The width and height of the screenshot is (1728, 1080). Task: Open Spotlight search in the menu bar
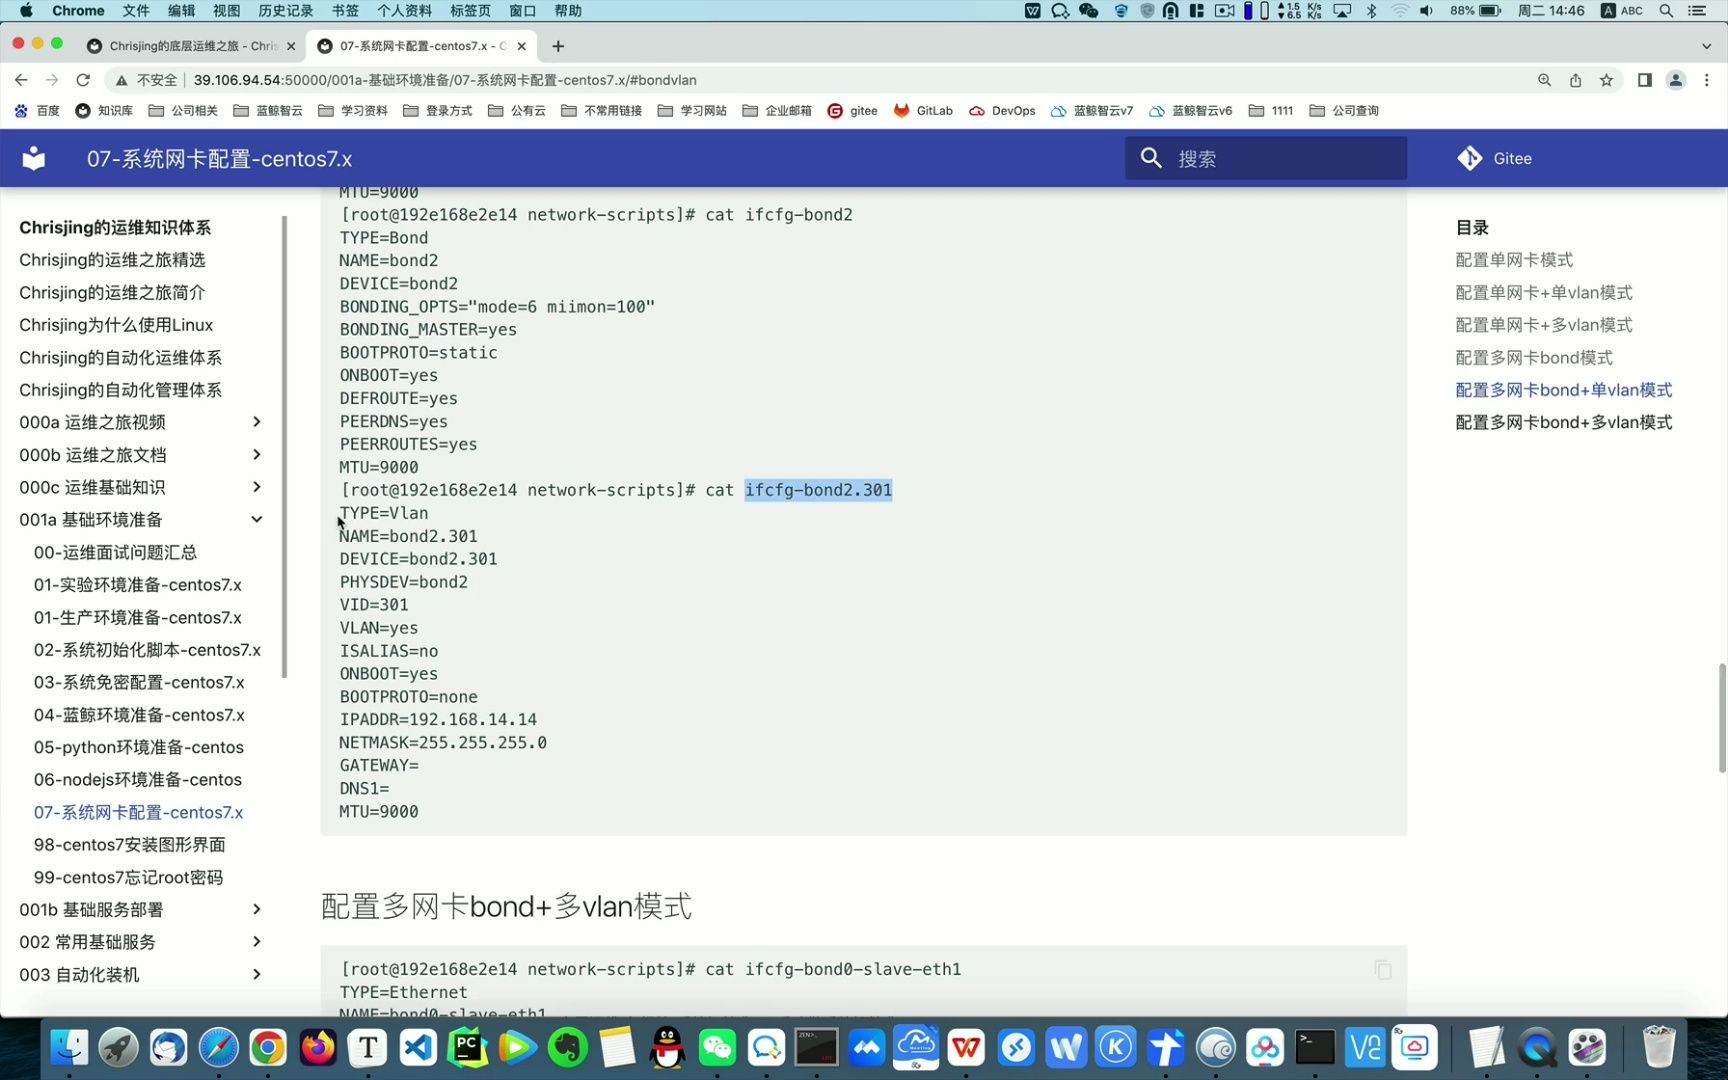pyautogui.click(x=1665, y=11)
